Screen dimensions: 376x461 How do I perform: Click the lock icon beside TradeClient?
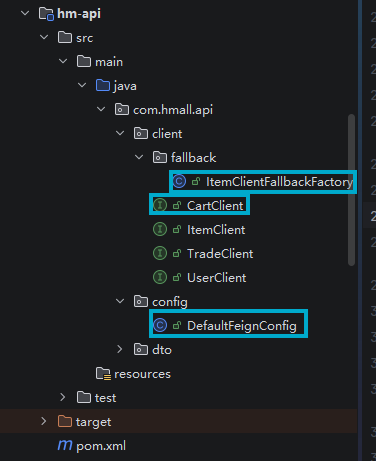177,253
